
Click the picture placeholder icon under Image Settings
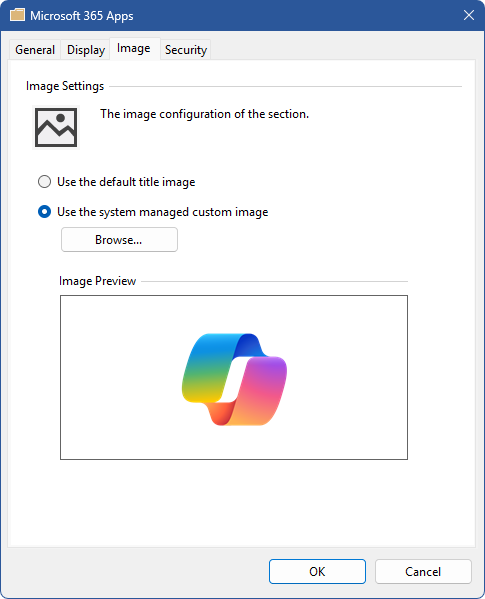(56, 127)
